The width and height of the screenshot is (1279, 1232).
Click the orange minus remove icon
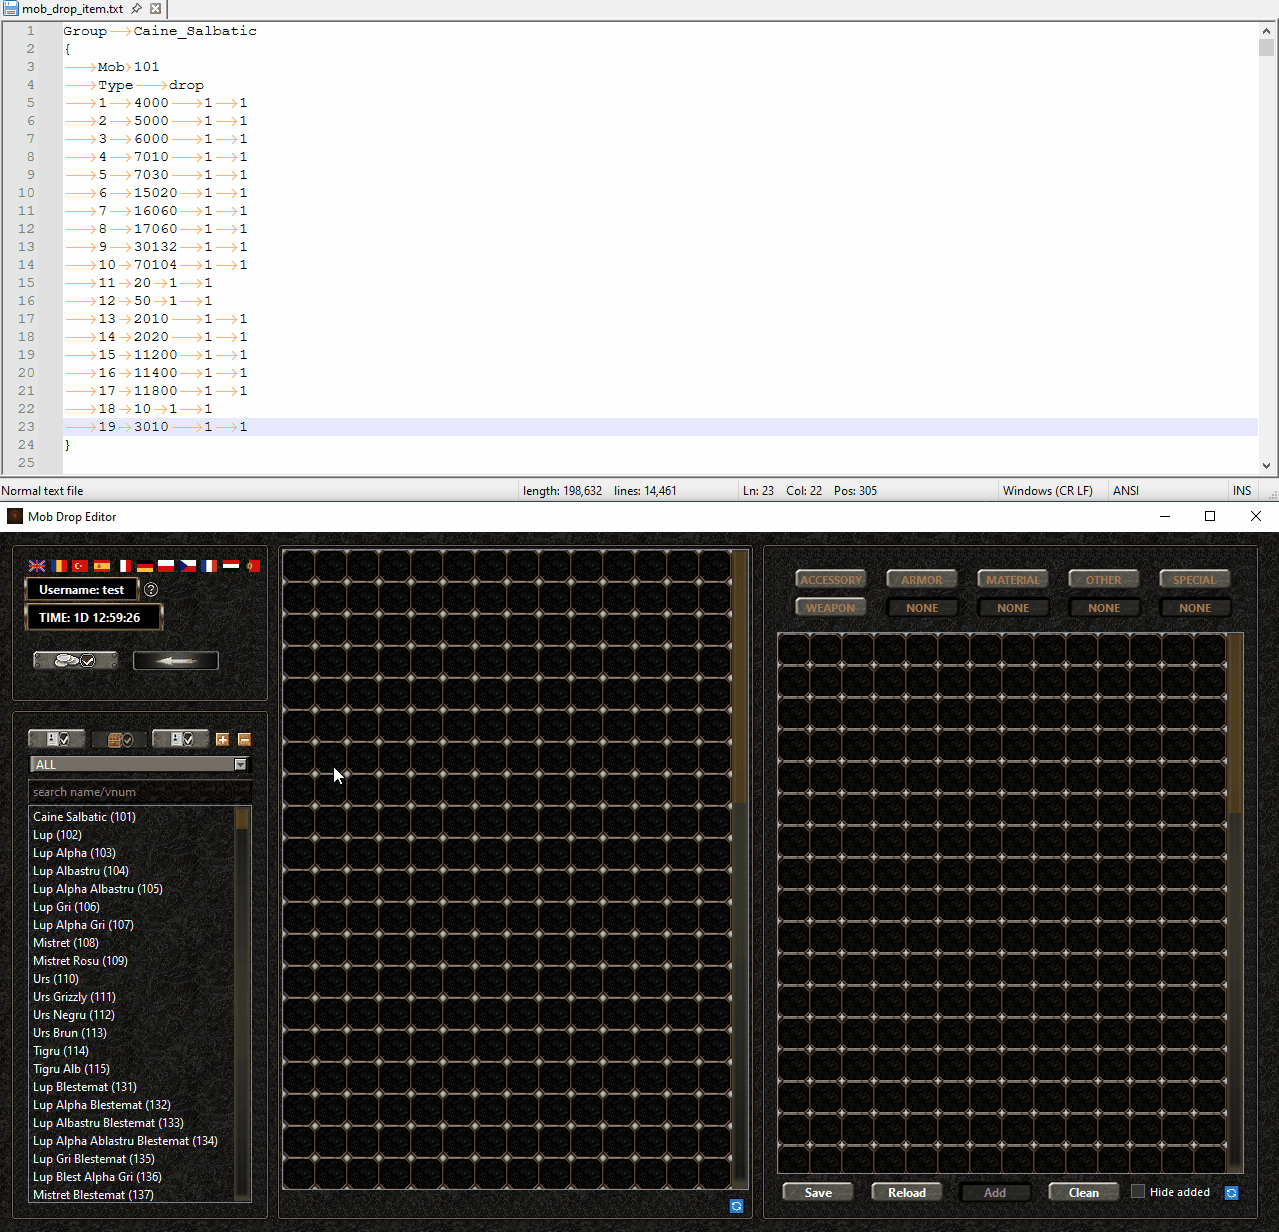pyautogui.click(x=244, y=740)
